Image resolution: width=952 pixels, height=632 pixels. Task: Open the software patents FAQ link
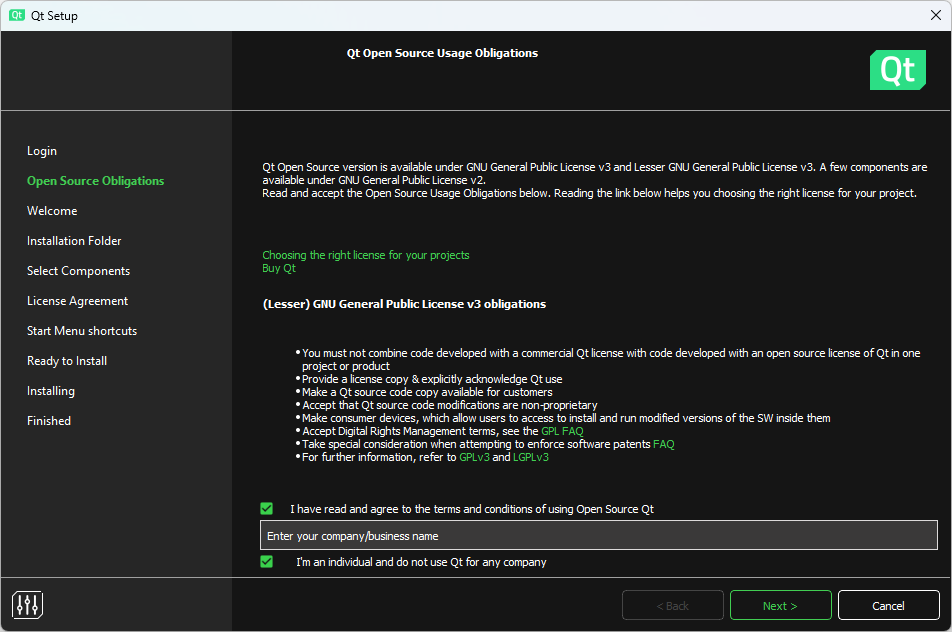[664, 444]
